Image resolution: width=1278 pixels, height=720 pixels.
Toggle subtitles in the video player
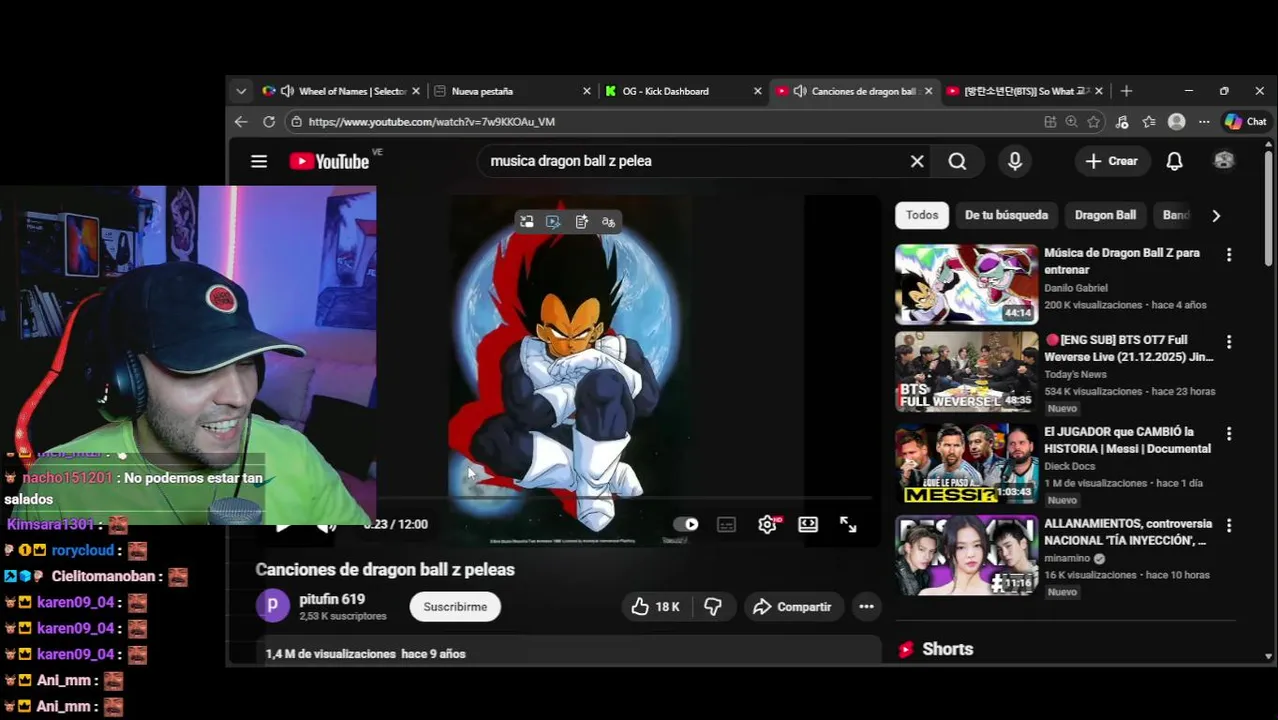pyautogui.click(x=727, y=524)
